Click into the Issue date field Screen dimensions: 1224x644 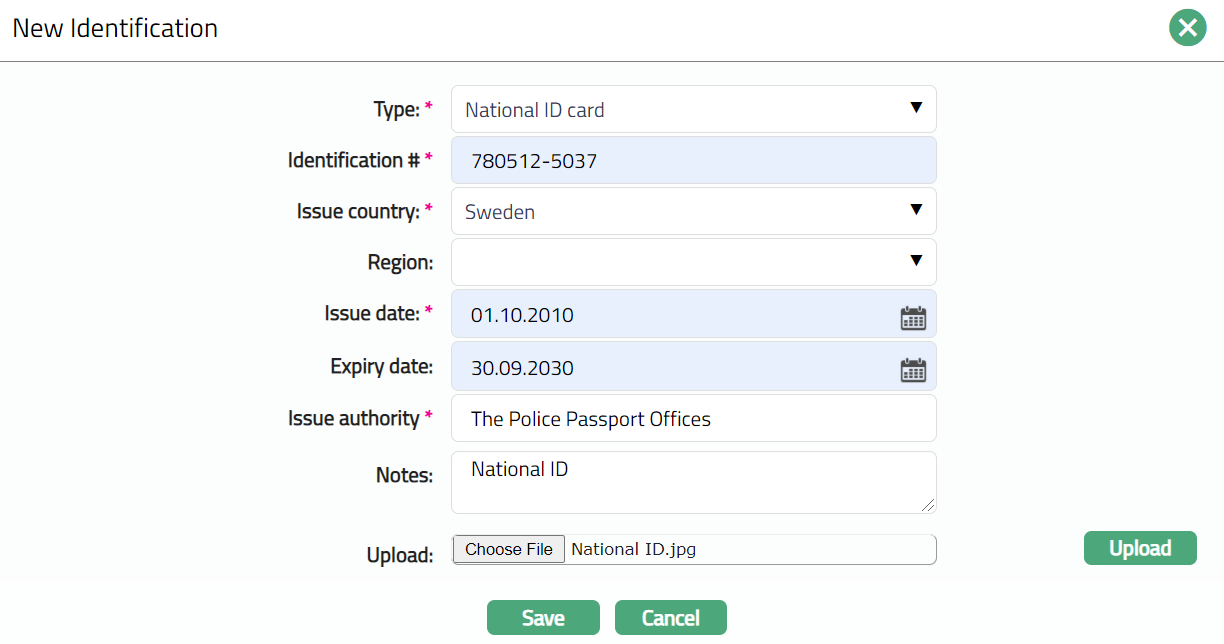[x=670, y=315]
